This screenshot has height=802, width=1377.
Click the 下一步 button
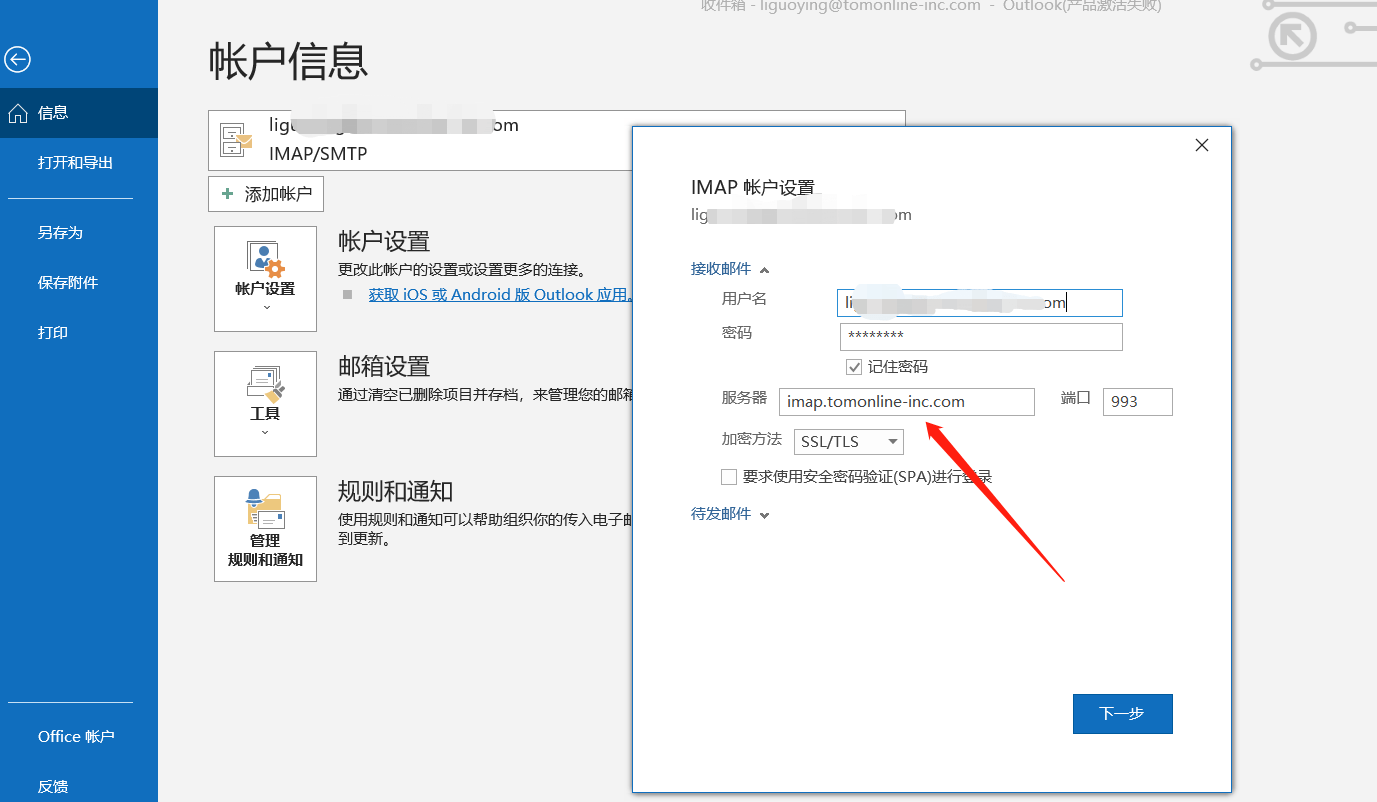(1122, 713)
